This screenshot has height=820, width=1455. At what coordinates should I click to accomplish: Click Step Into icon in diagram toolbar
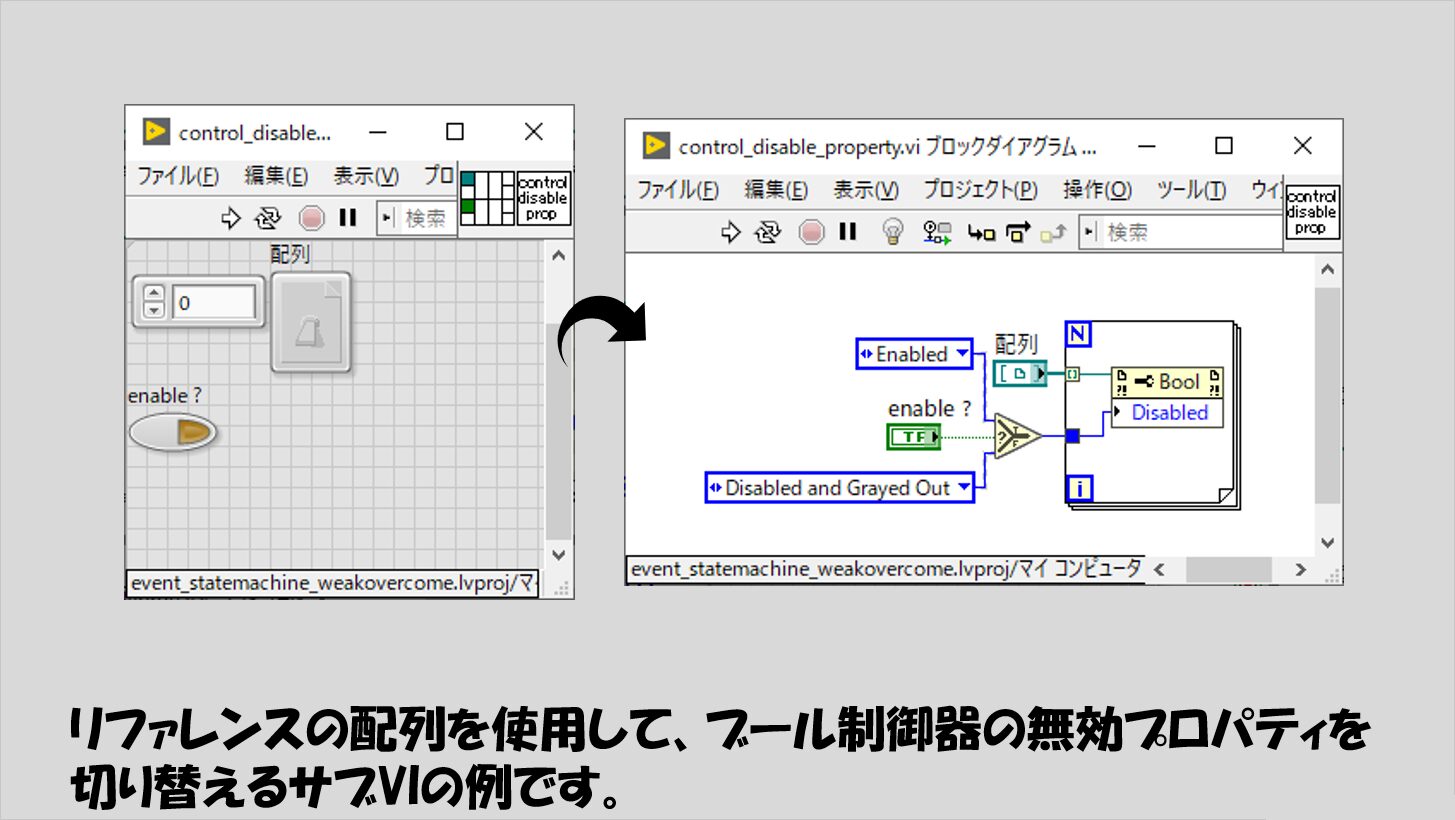pos(981,233)
